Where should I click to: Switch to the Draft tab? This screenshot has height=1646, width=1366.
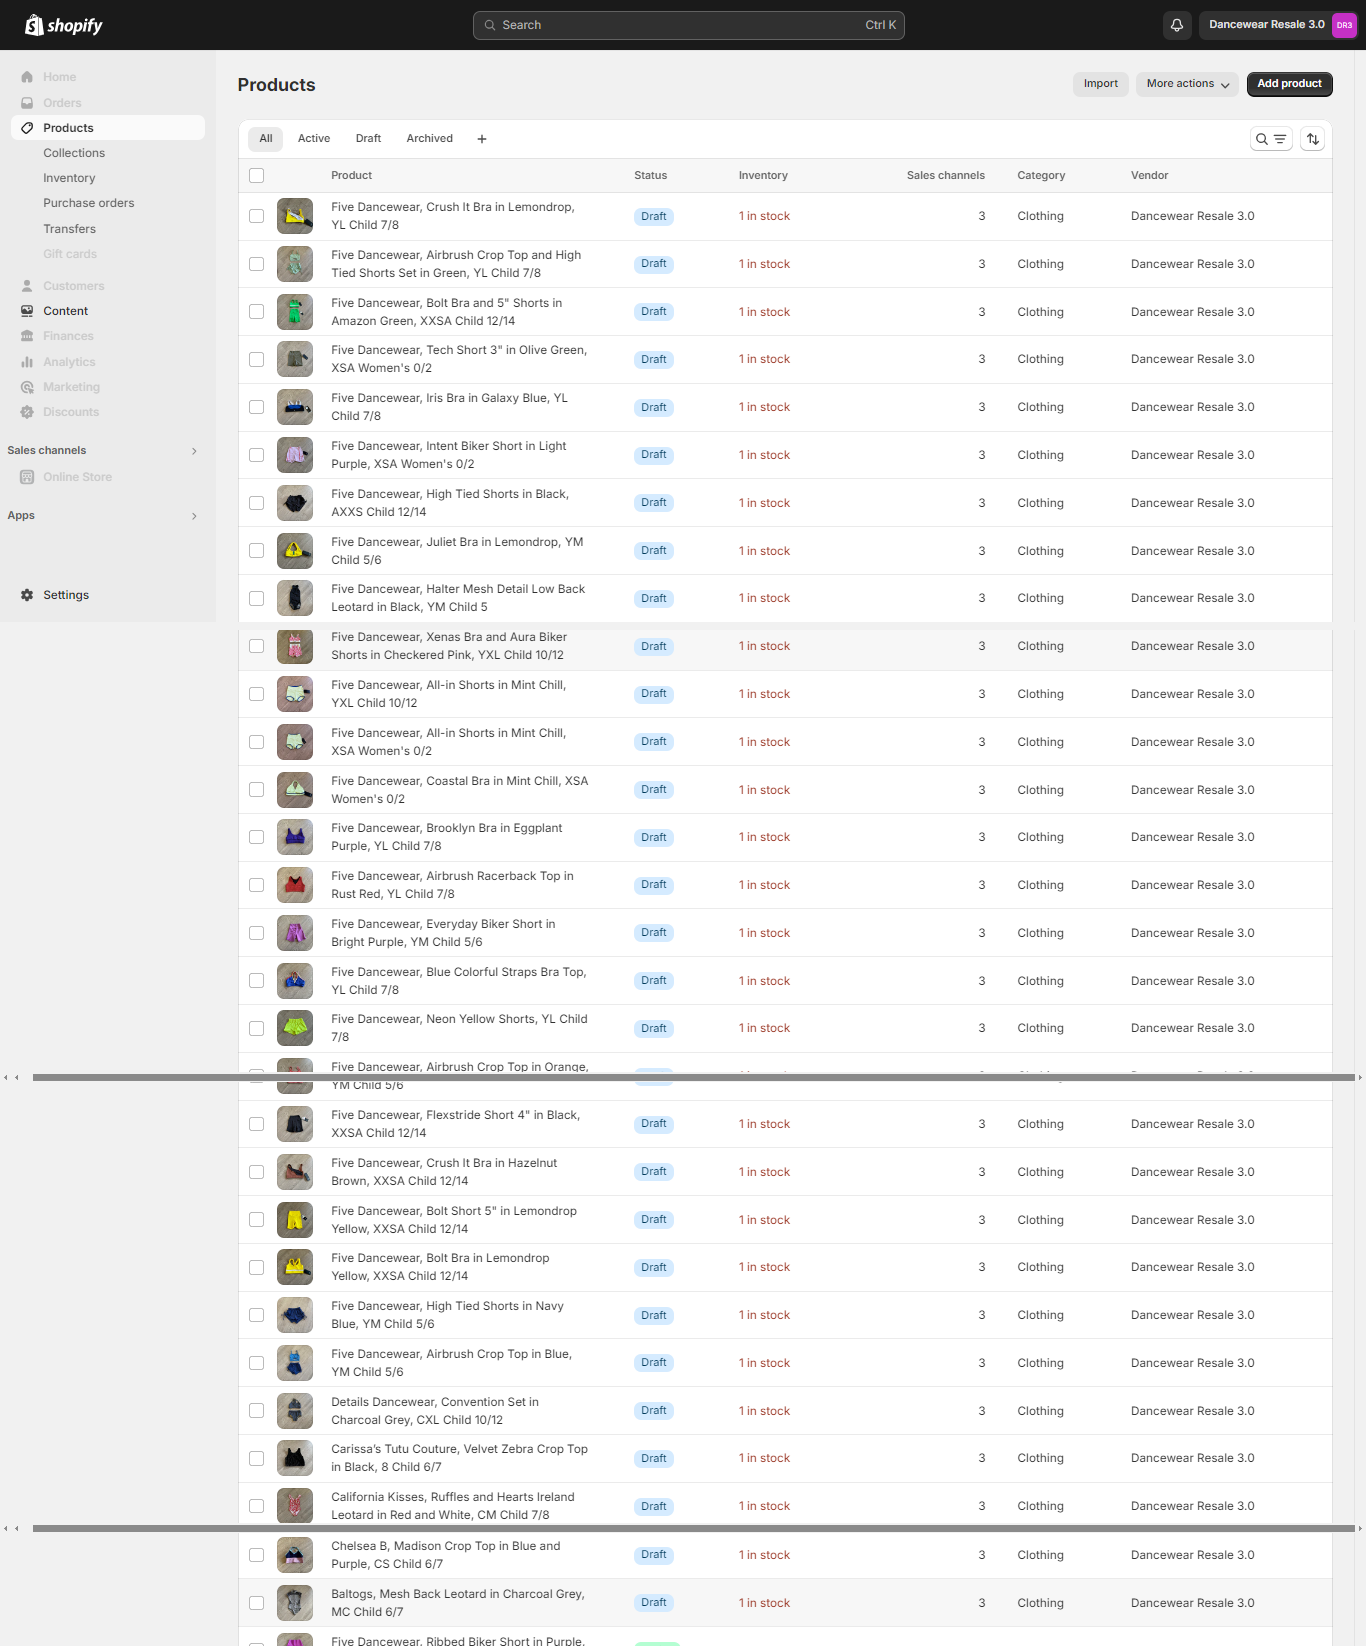coord(368,139)
